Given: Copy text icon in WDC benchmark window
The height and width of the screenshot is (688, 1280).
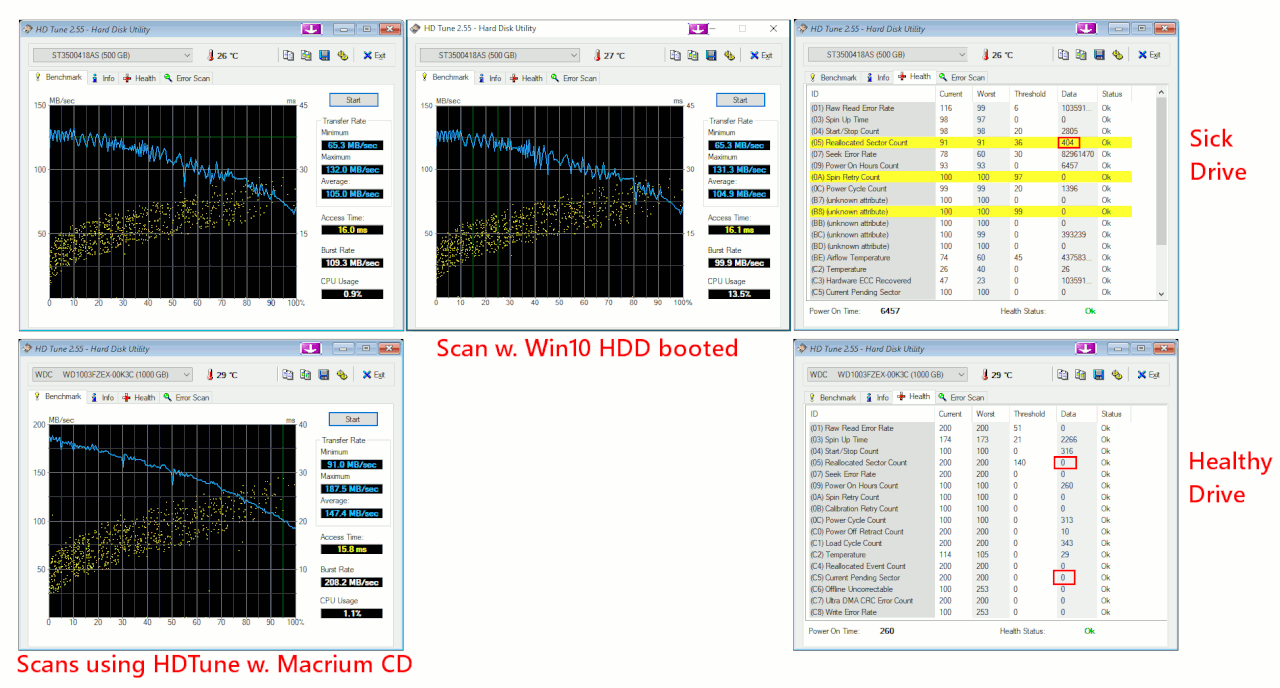Looking at the screenshot, I should coord(288,375).
